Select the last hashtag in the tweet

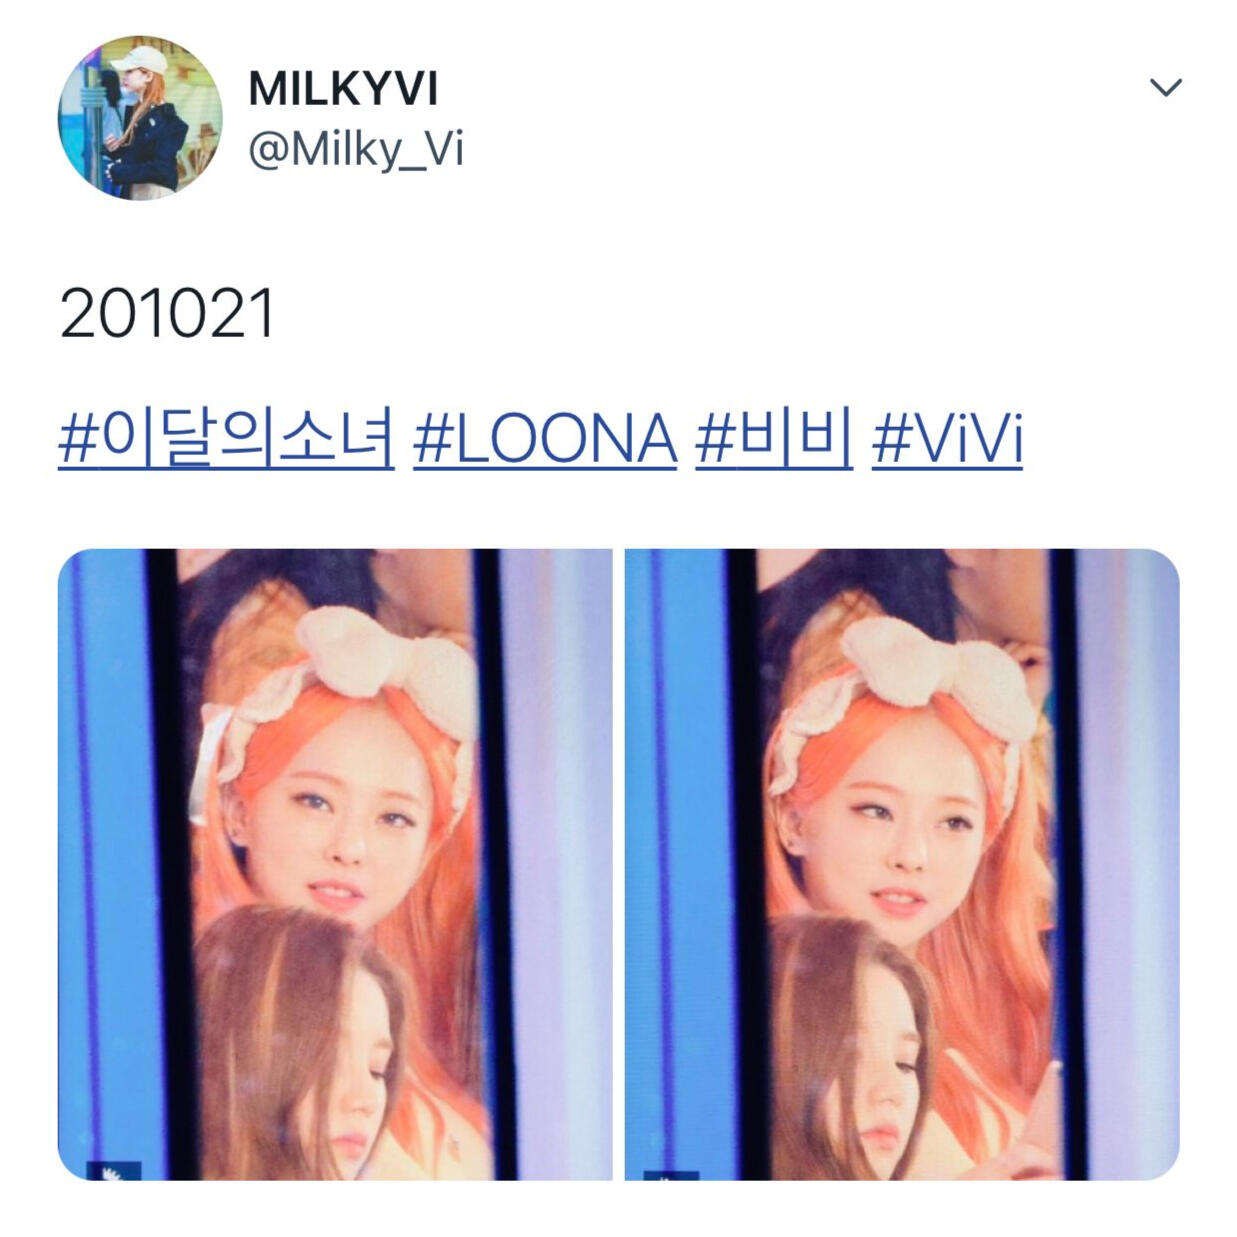(947, 439)
